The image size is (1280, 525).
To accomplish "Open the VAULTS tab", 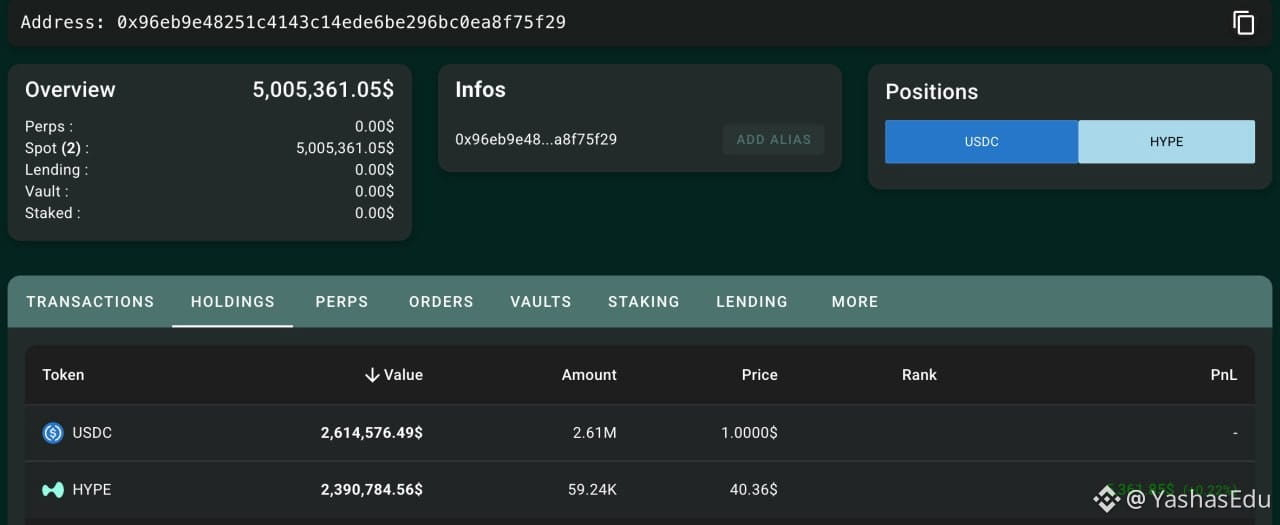I will tap(541, 301).
